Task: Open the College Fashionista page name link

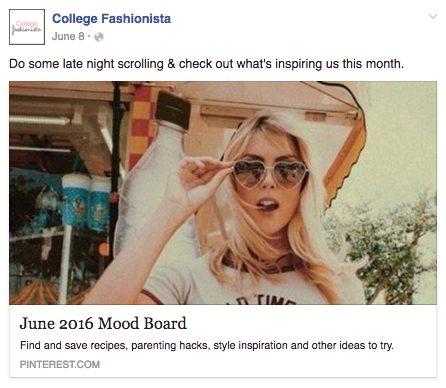Action: pos(111,19)
